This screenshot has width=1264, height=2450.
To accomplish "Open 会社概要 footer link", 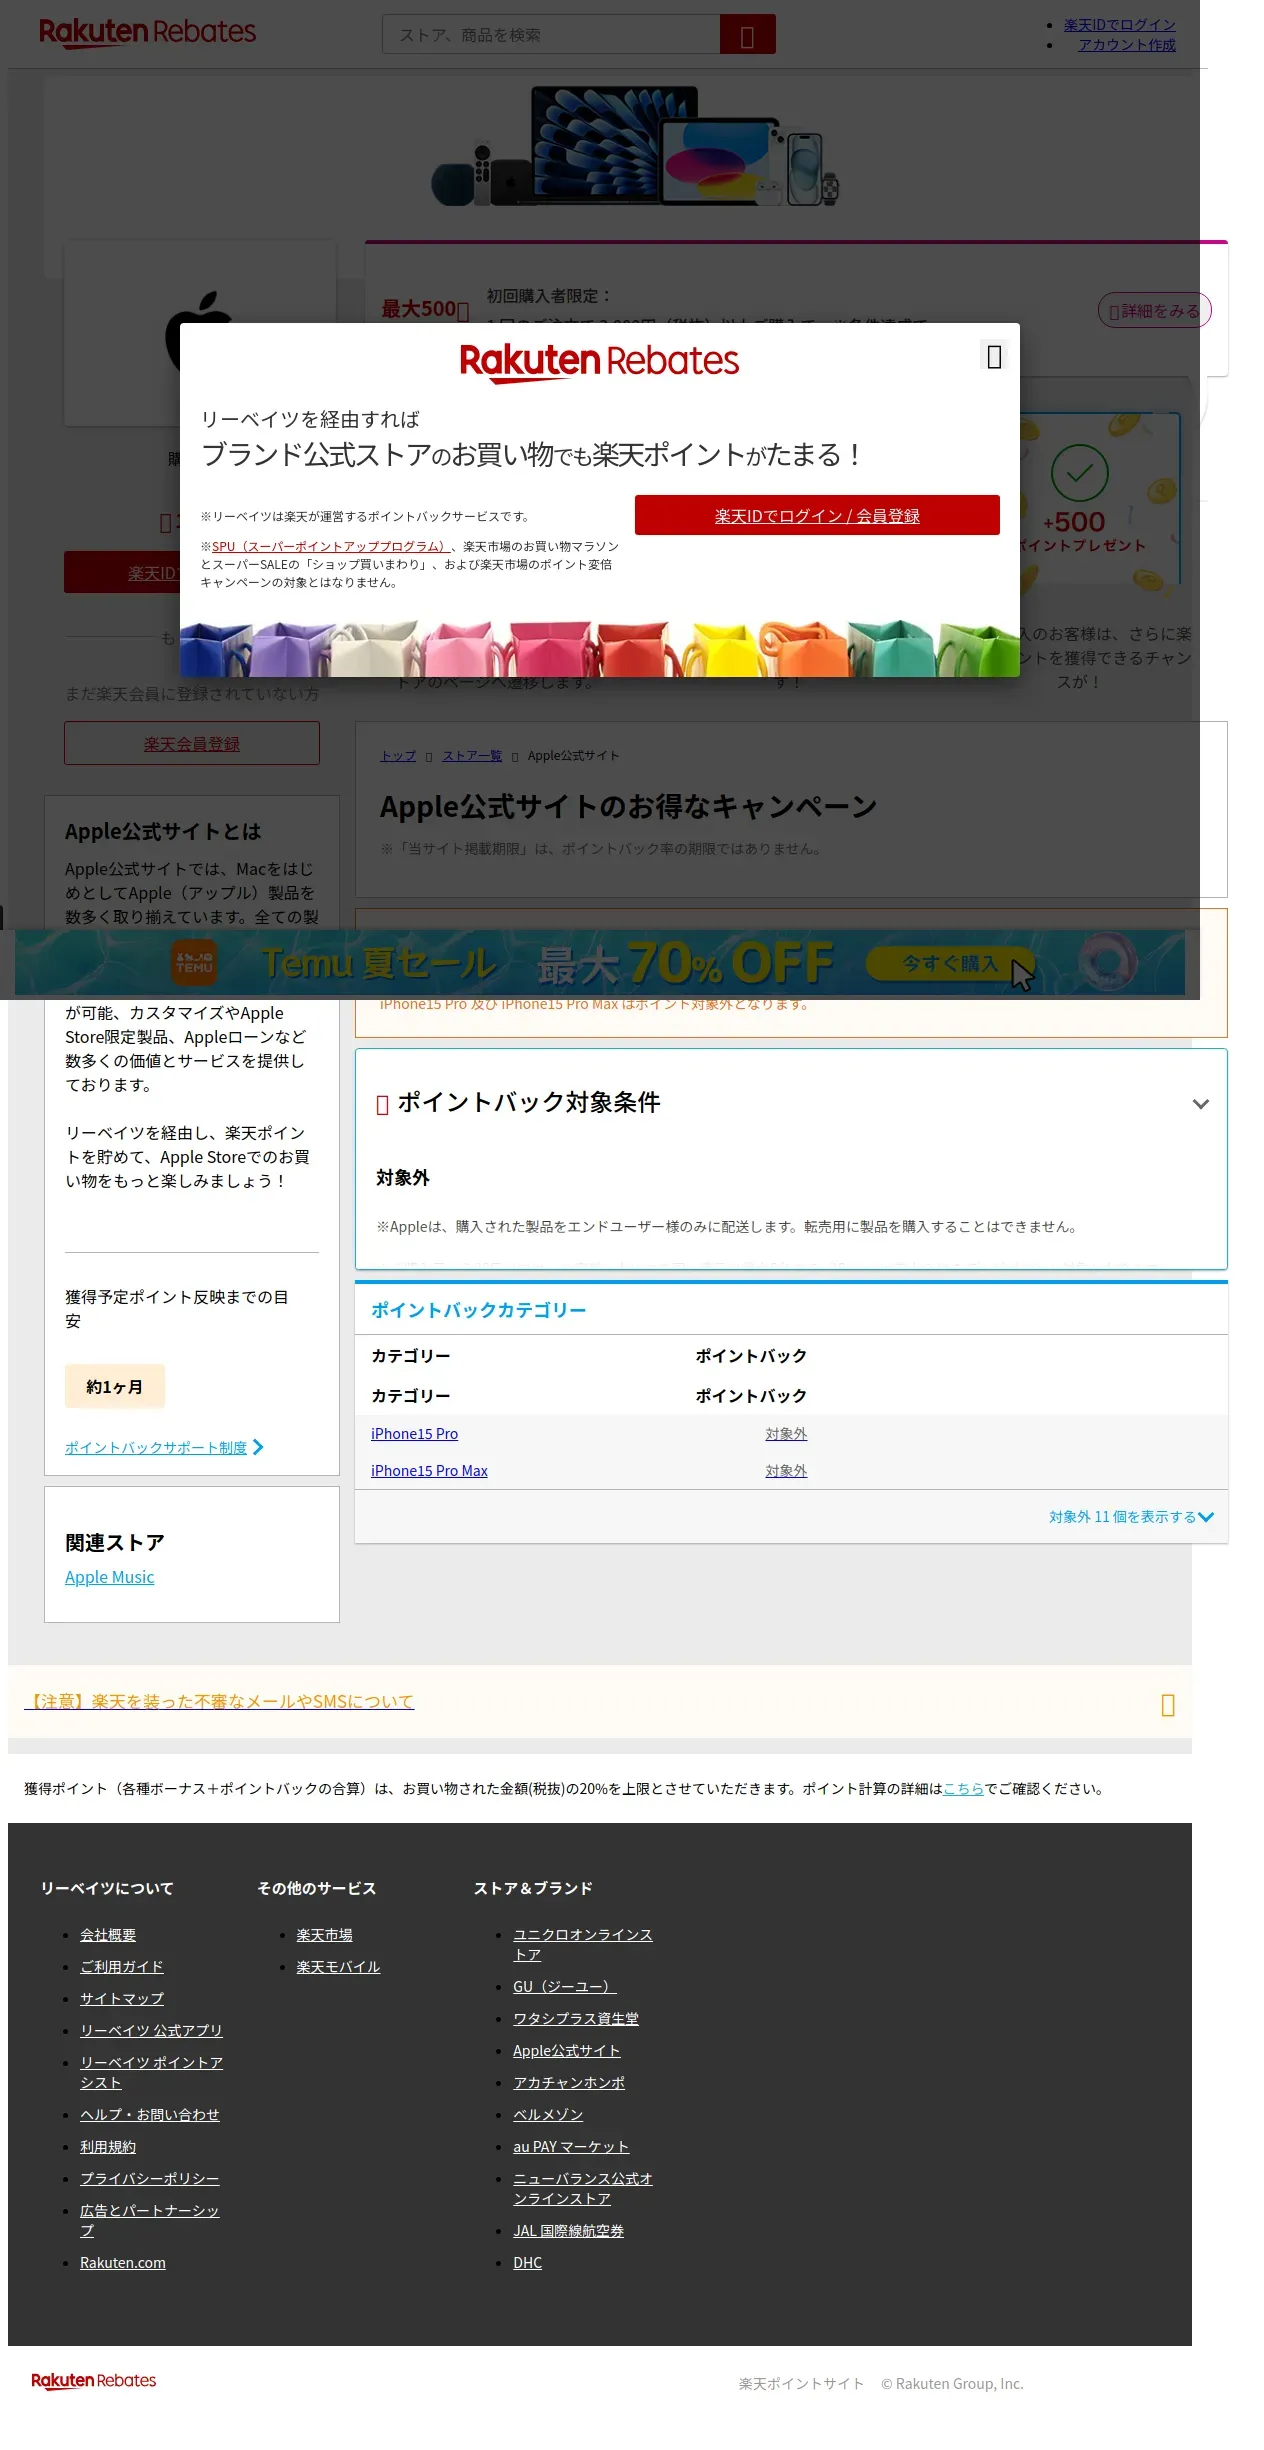I will [x=108, y=1935].
